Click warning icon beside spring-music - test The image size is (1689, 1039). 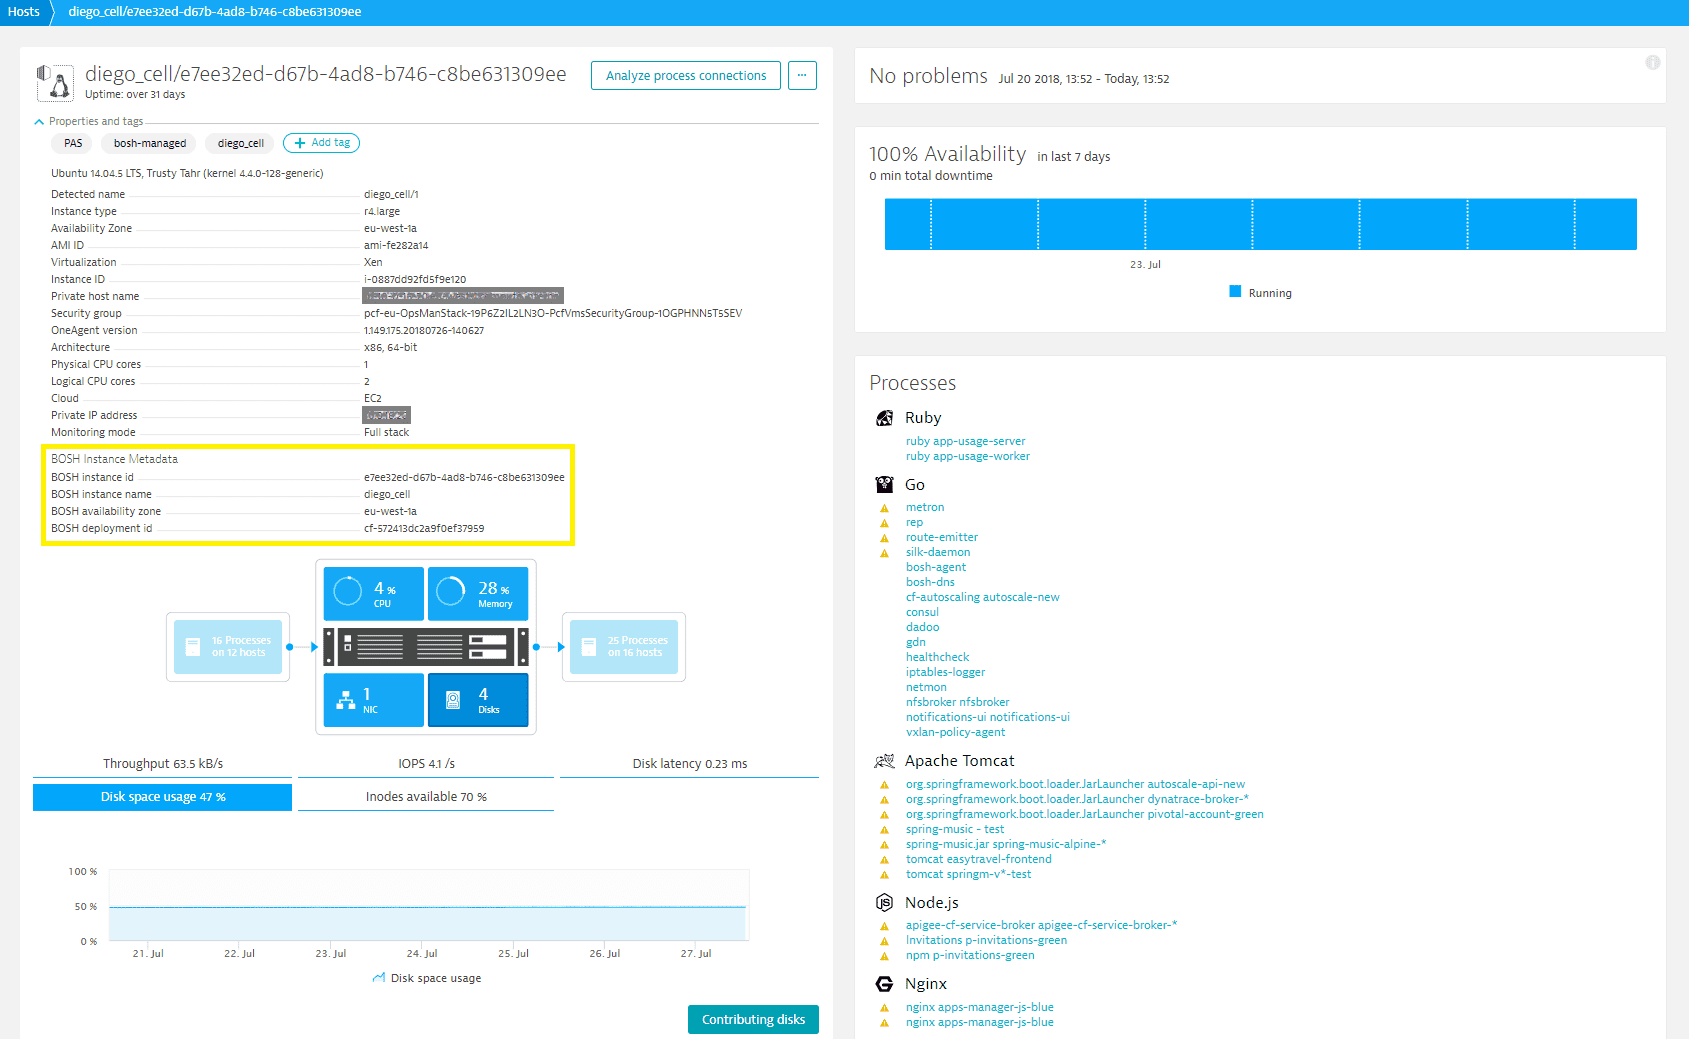pos(884,830)
